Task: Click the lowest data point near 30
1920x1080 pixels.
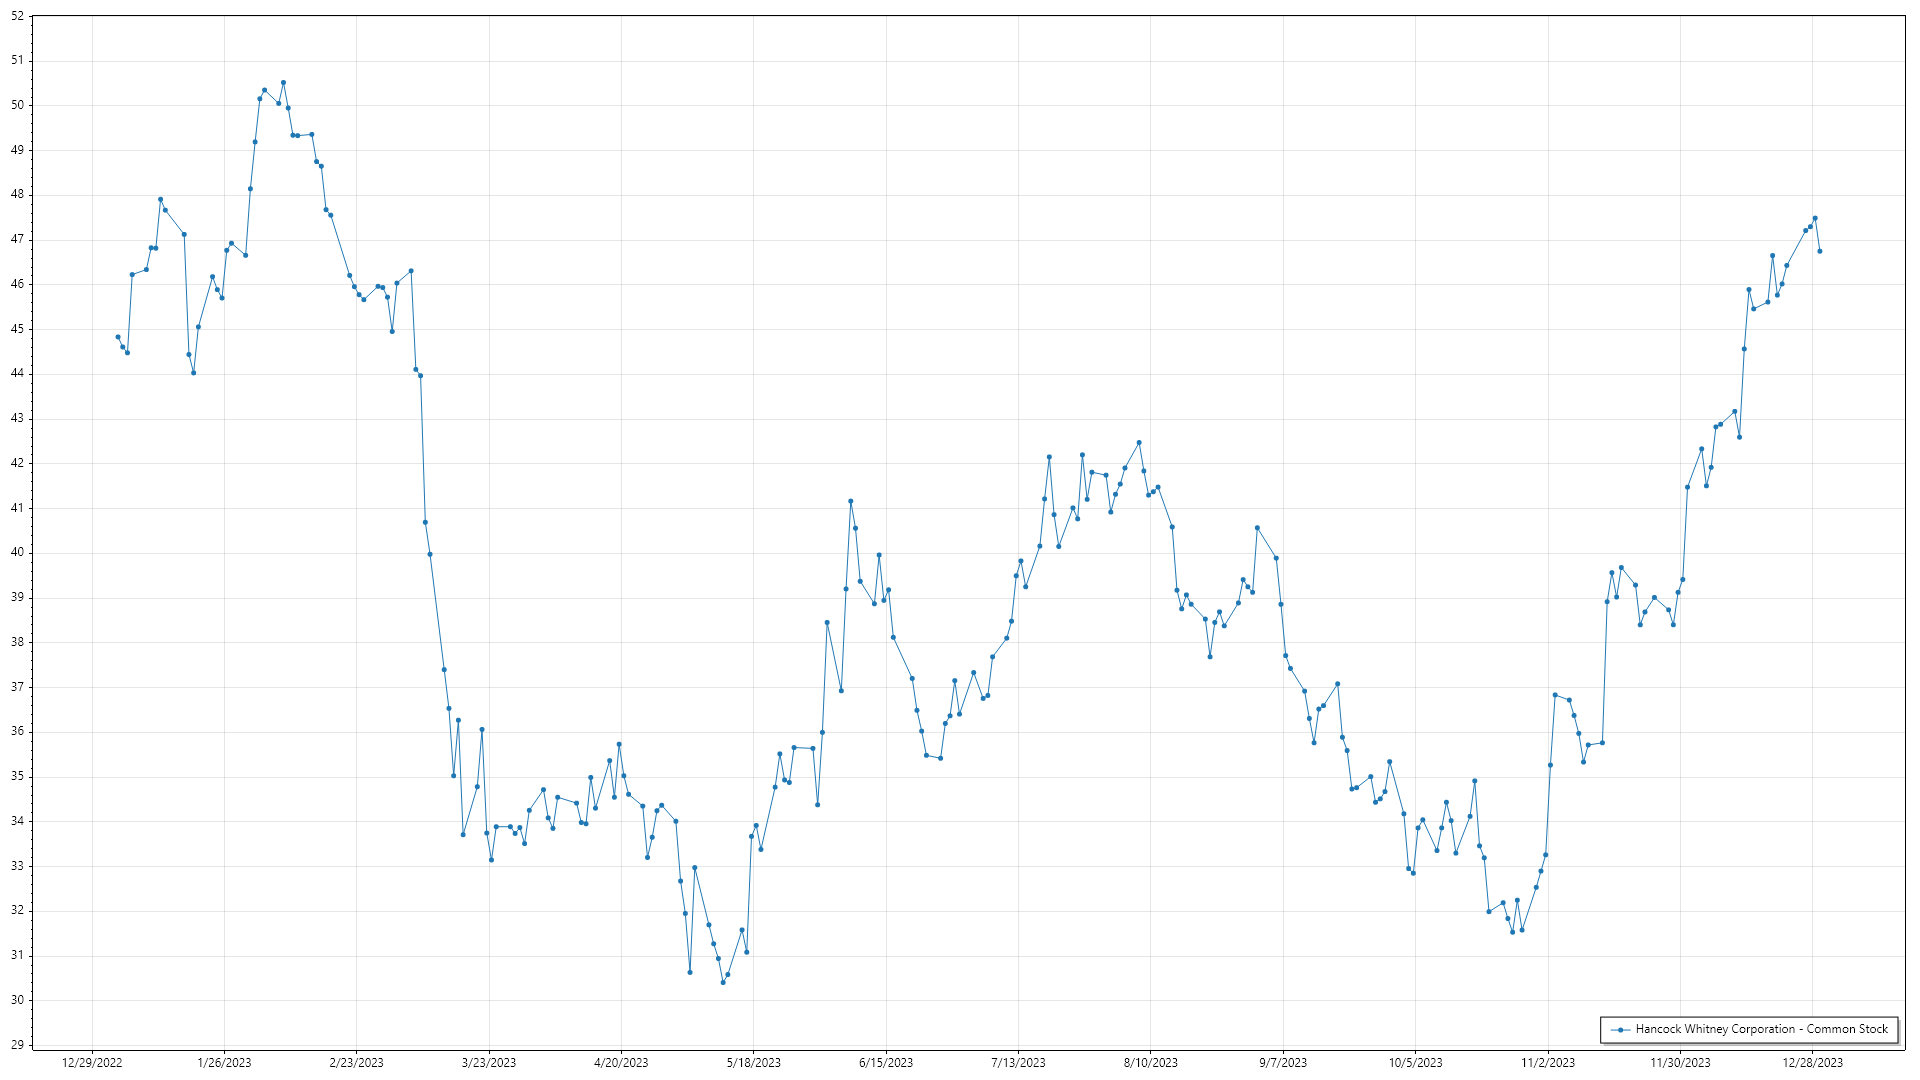Action: coord(723,982)
